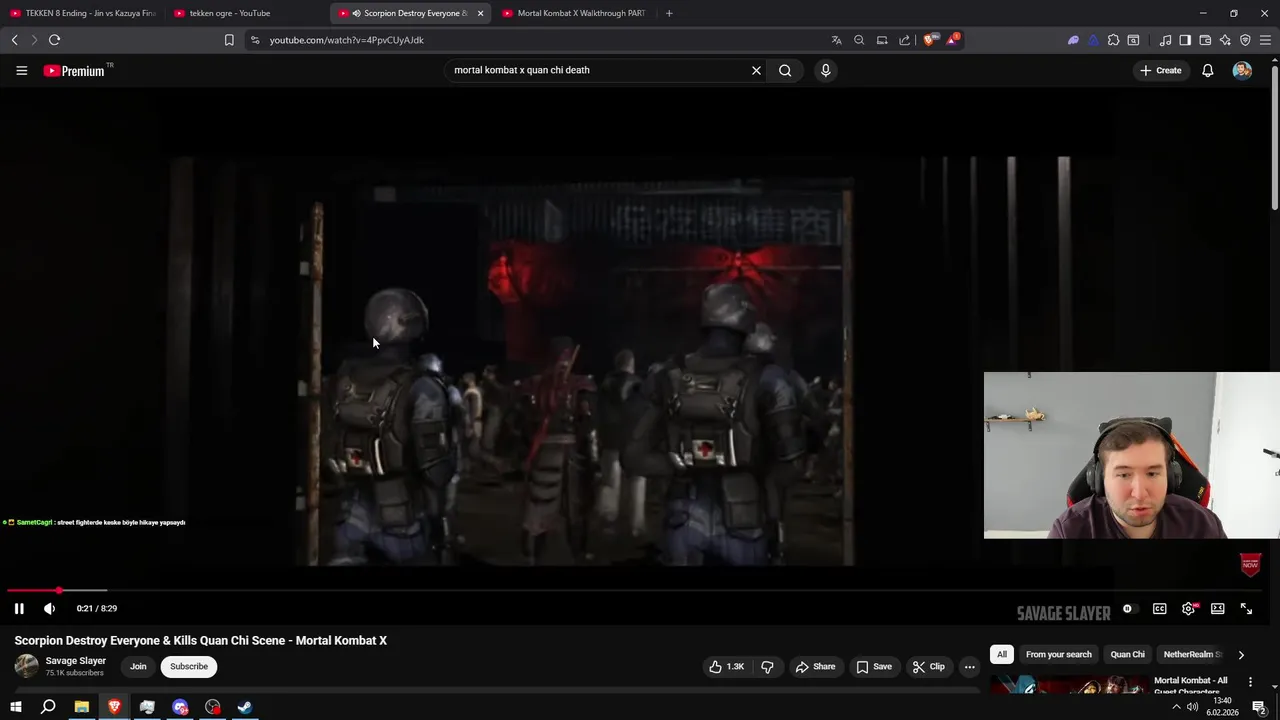Open options for Mortal Kombat All Guest video
This screenshot has height=720, width=1280.
[1250, 682]
